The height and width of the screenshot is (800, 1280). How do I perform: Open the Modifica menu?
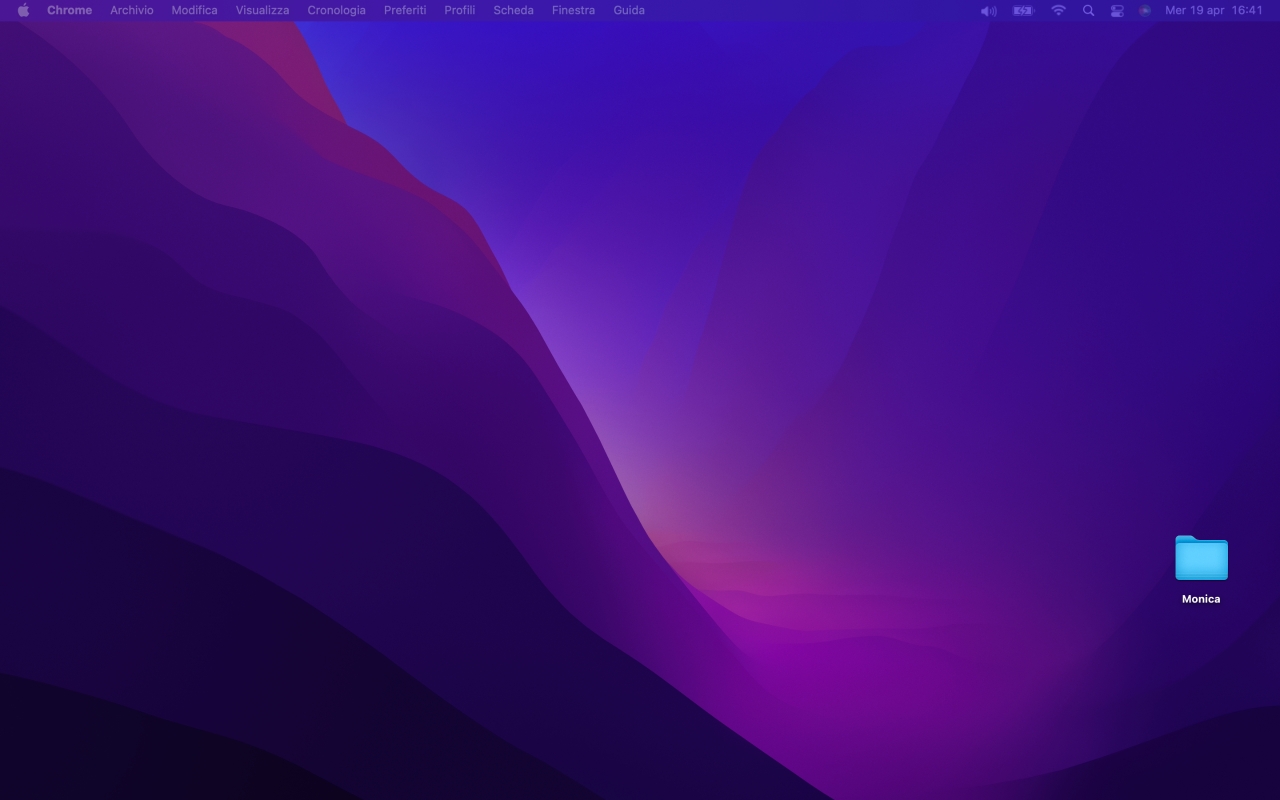point(194,10)
